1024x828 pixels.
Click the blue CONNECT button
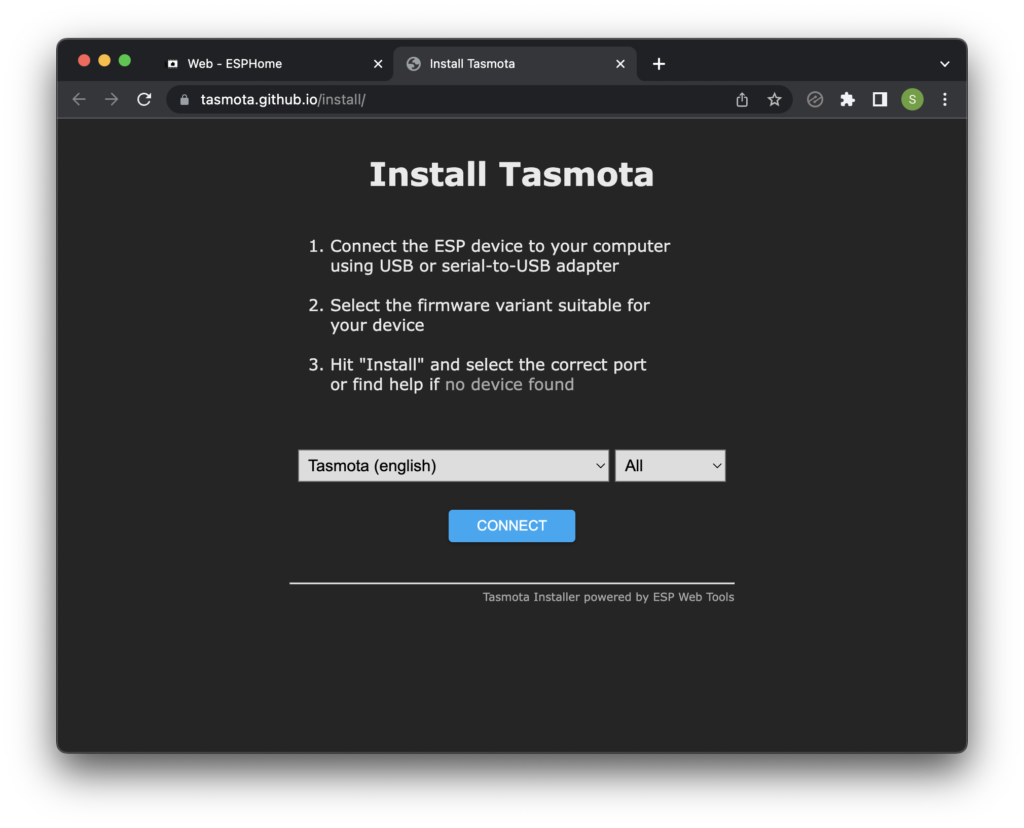(512, 526)
